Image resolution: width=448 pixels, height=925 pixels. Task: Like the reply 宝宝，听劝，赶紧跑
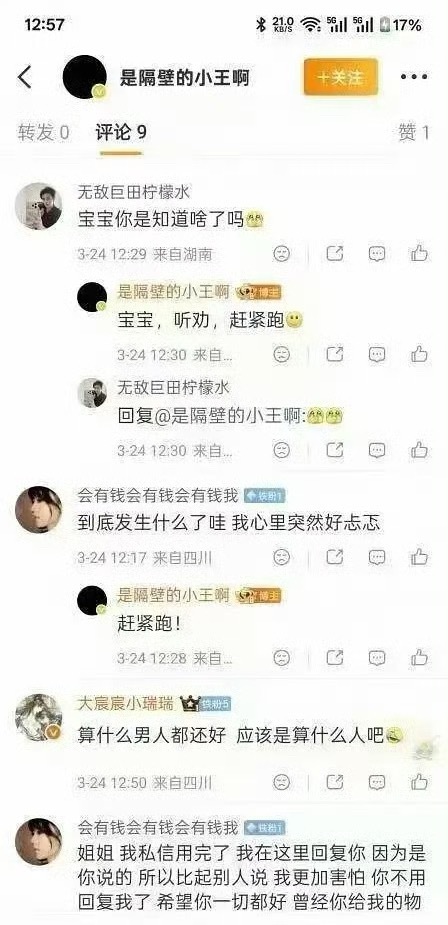coord(419,354)
